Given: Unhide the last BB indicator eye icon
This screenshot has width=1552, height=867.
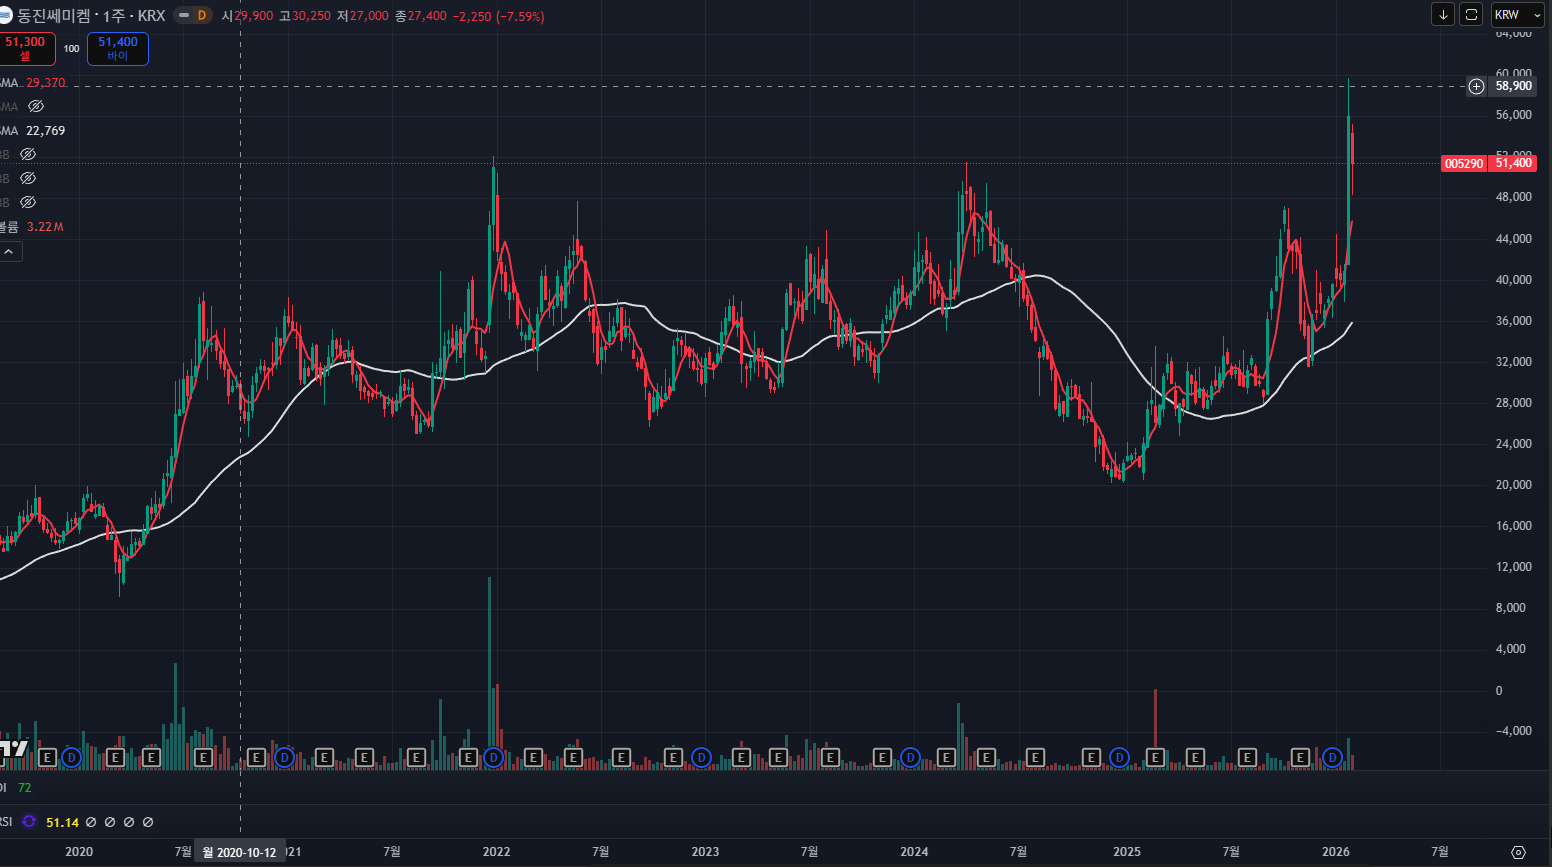Looking at the screenshot, I should [28, 202].
